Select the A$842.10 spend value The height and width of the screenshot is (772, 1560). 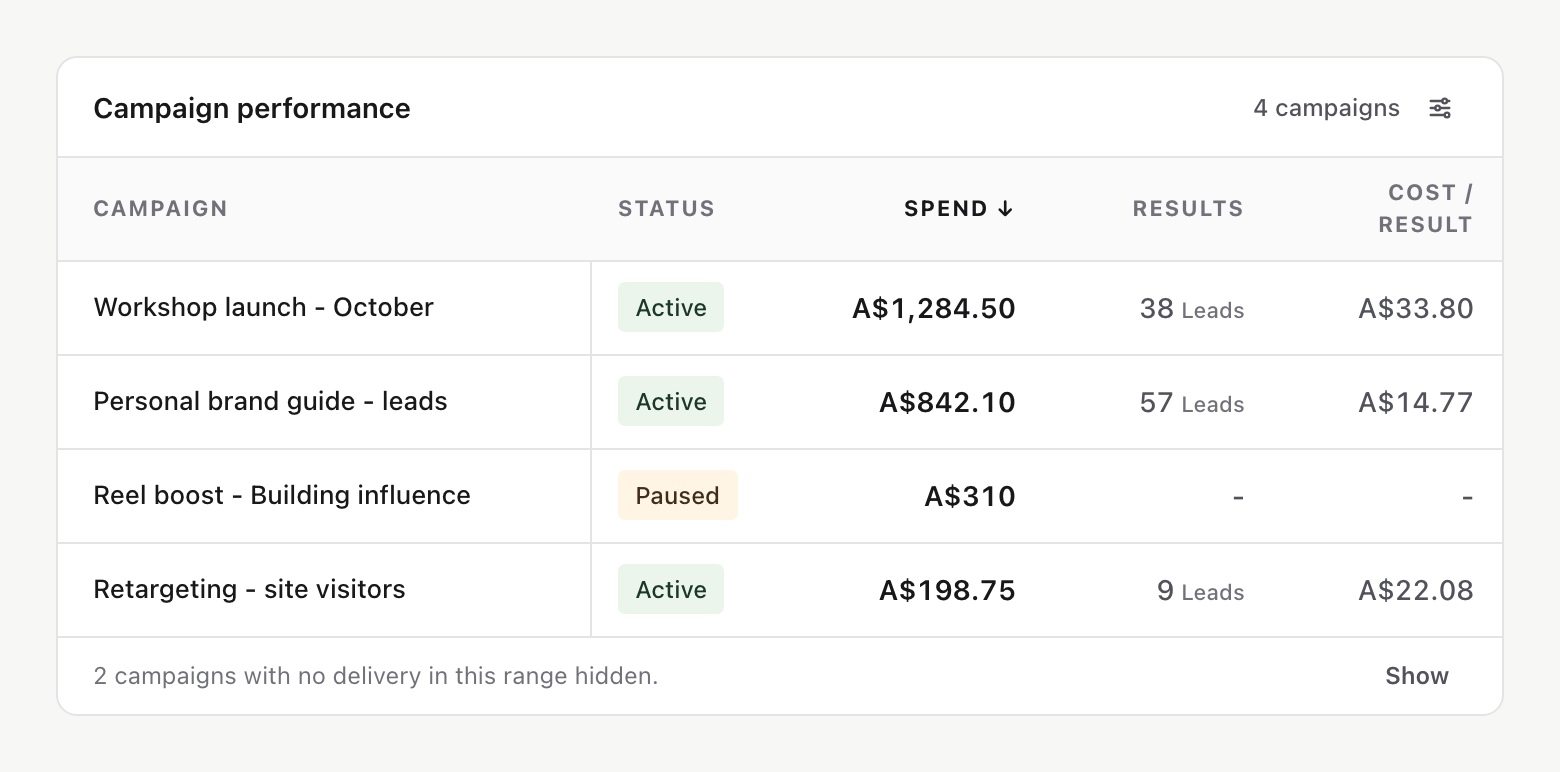[947, 402]
